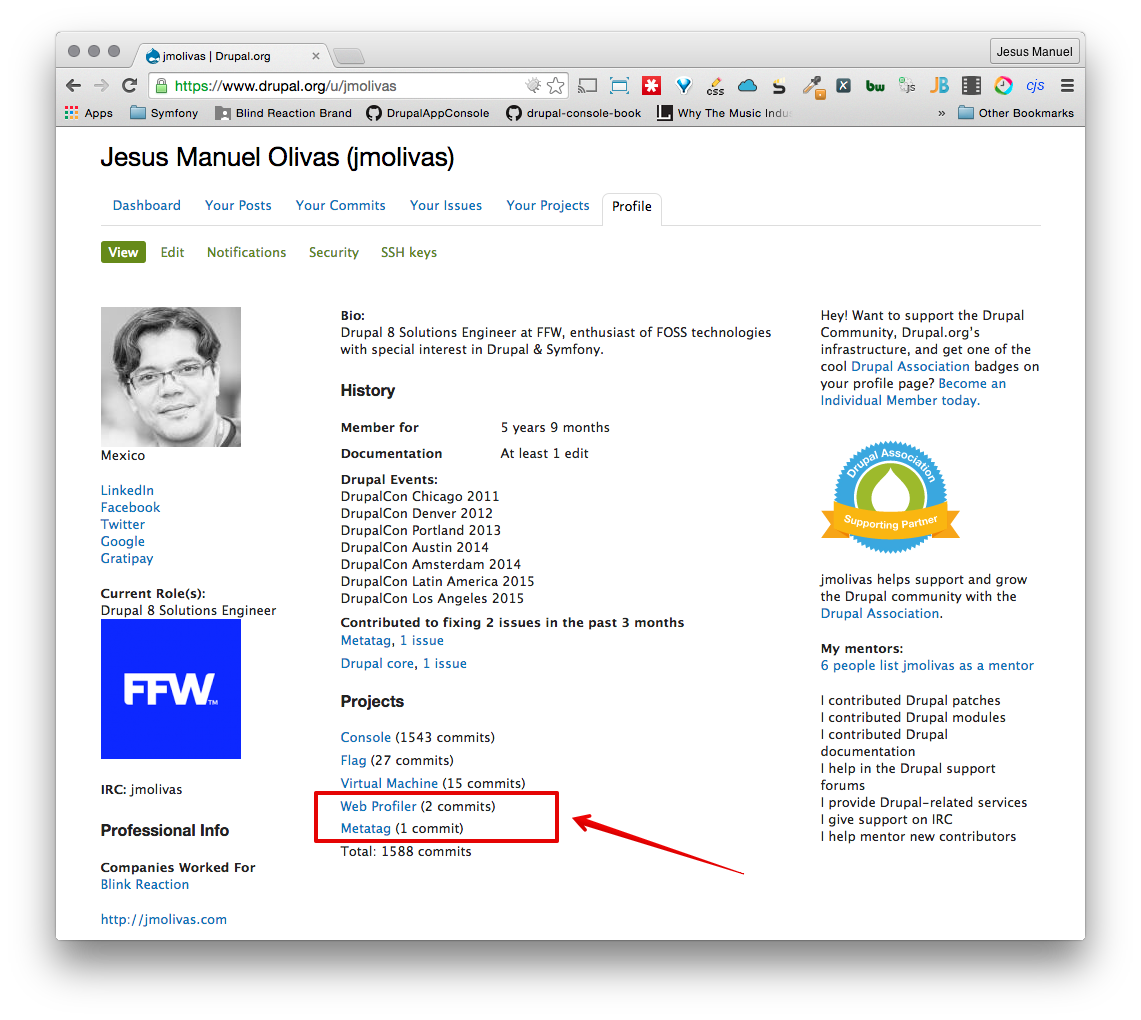Viewport: 1141px width, 1020px height.
Task: Click the HTTPS padlock in the address bar
Action: (x=161, y=86)
